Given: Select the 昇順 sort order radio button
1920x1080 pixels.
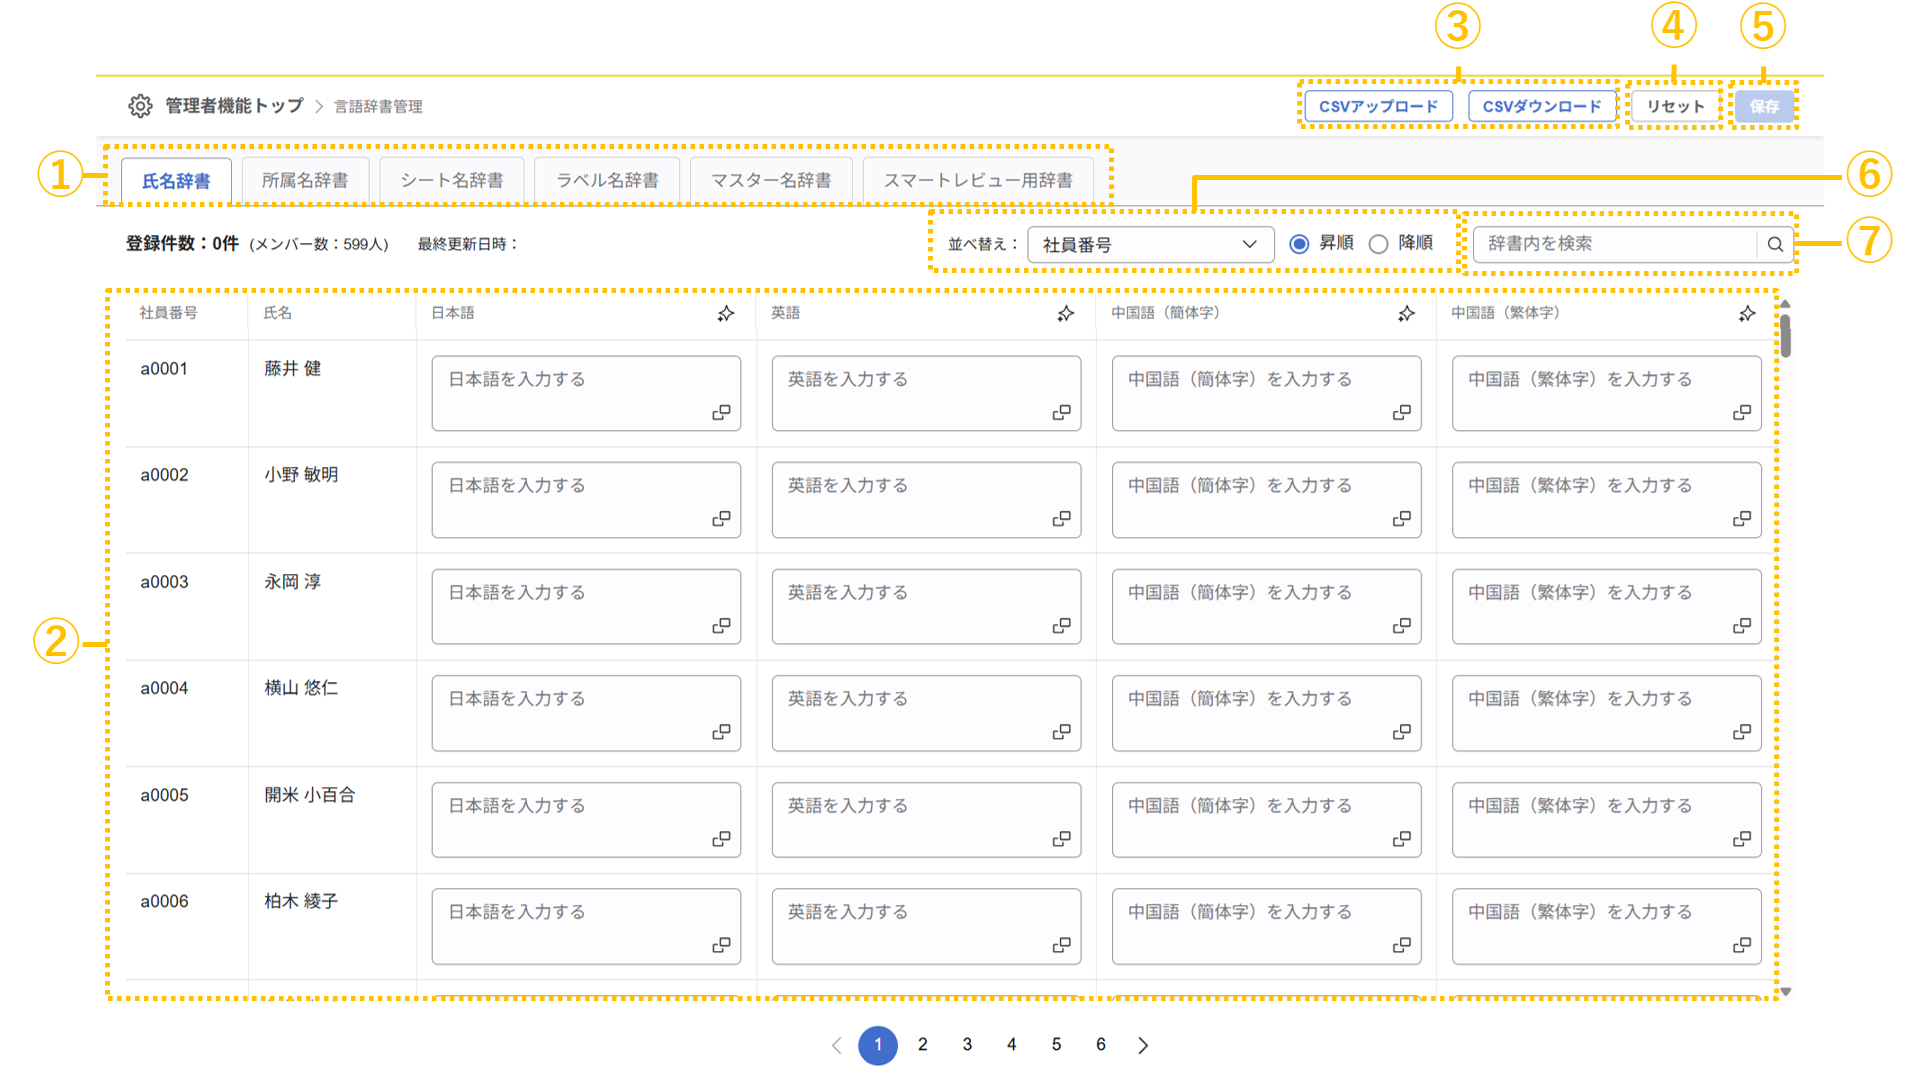Looking at the screenshot, I should click(x=1297, y=242).
